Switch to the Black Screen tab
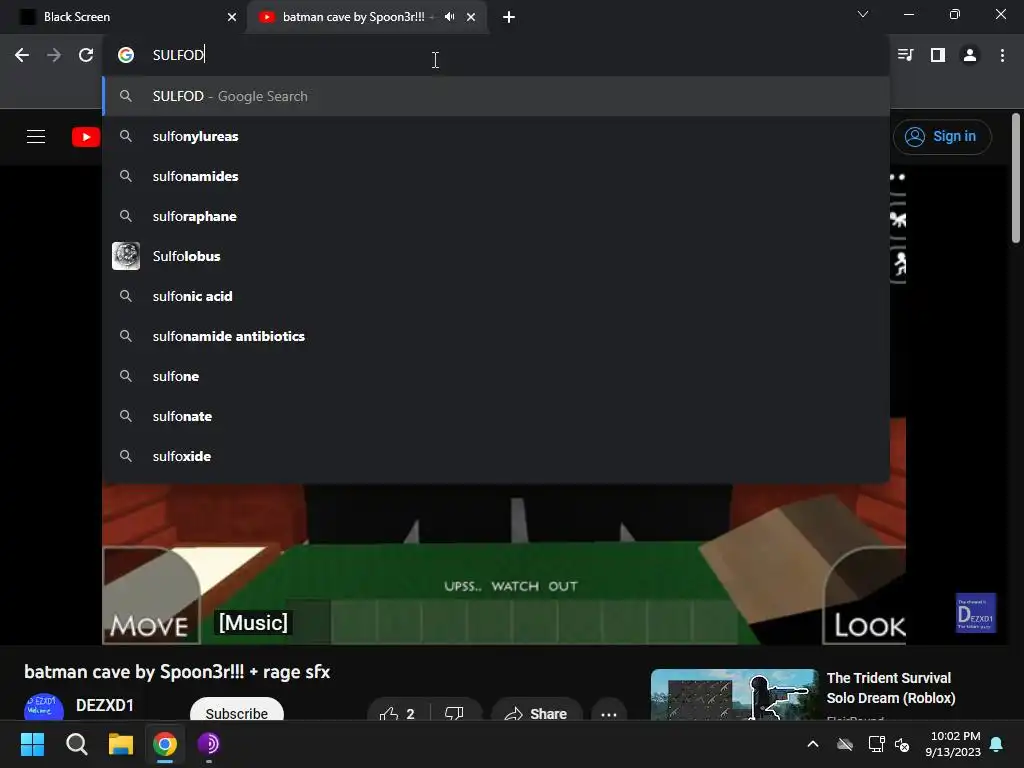 click(x=124, y=17)
